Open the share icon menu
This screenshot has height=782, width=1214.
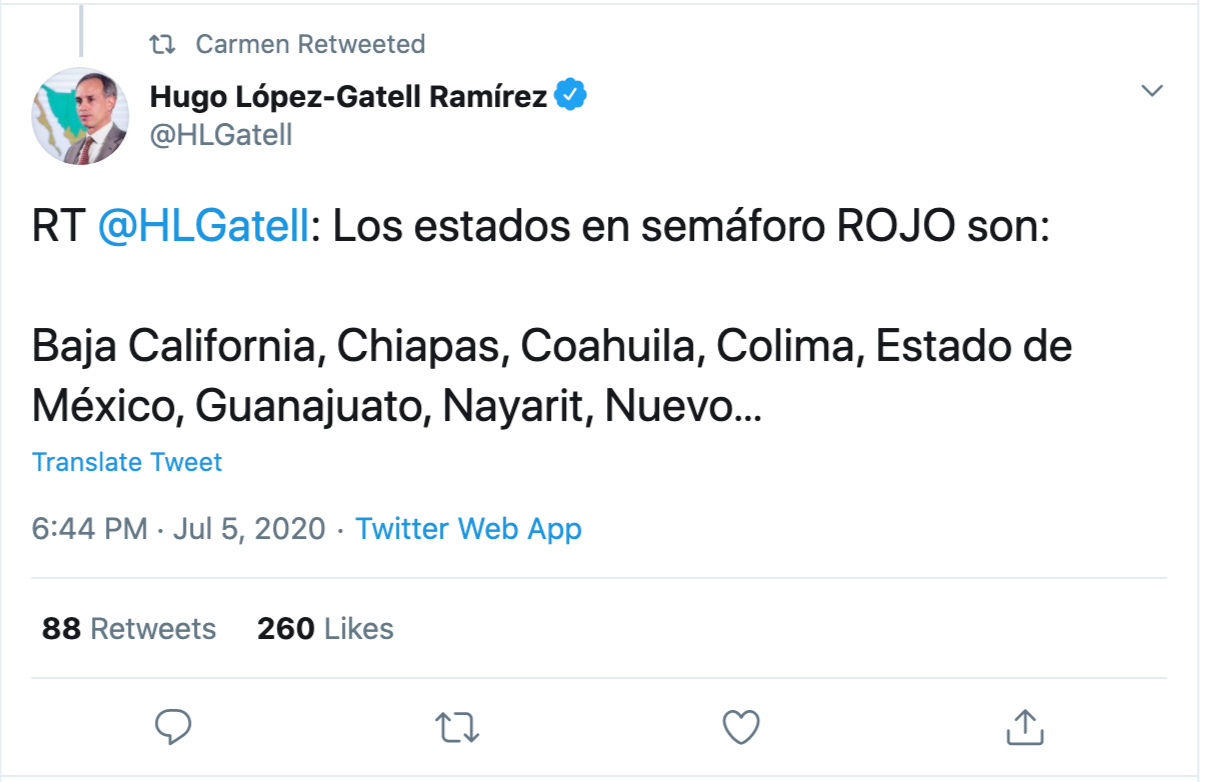coord(1023,726)
